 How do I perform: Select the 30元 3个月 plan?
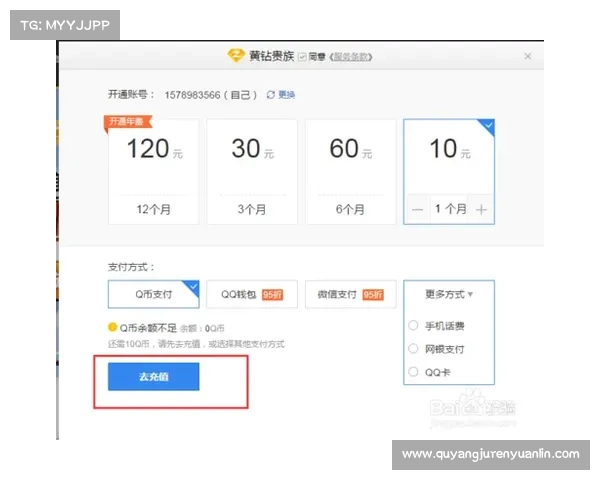(x=252, y=171)
